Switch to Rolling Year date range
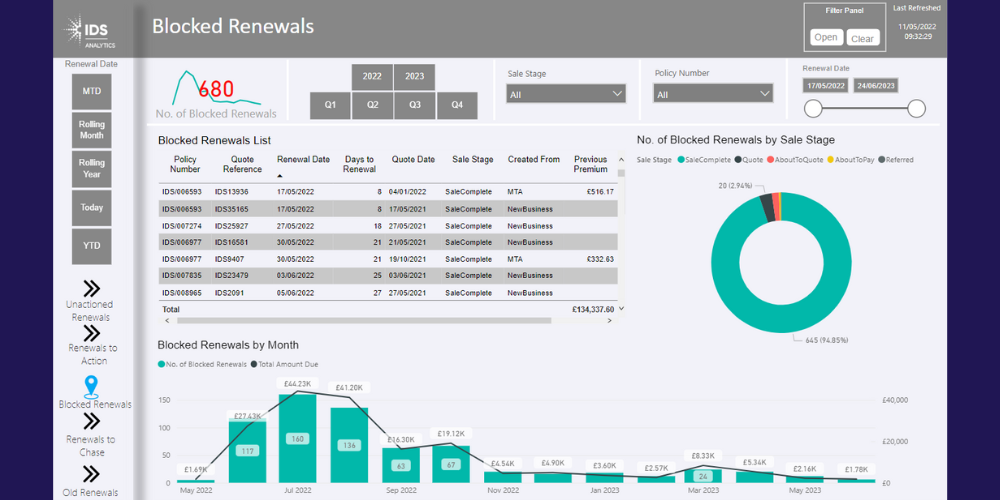 [x=91, y=169]
